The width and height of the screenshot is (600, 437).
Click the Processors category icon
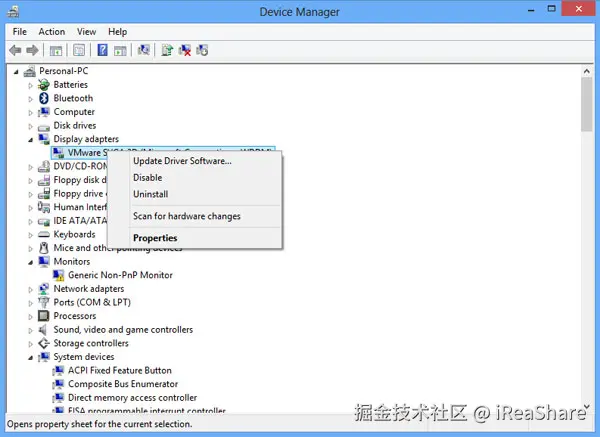(44, 316)
